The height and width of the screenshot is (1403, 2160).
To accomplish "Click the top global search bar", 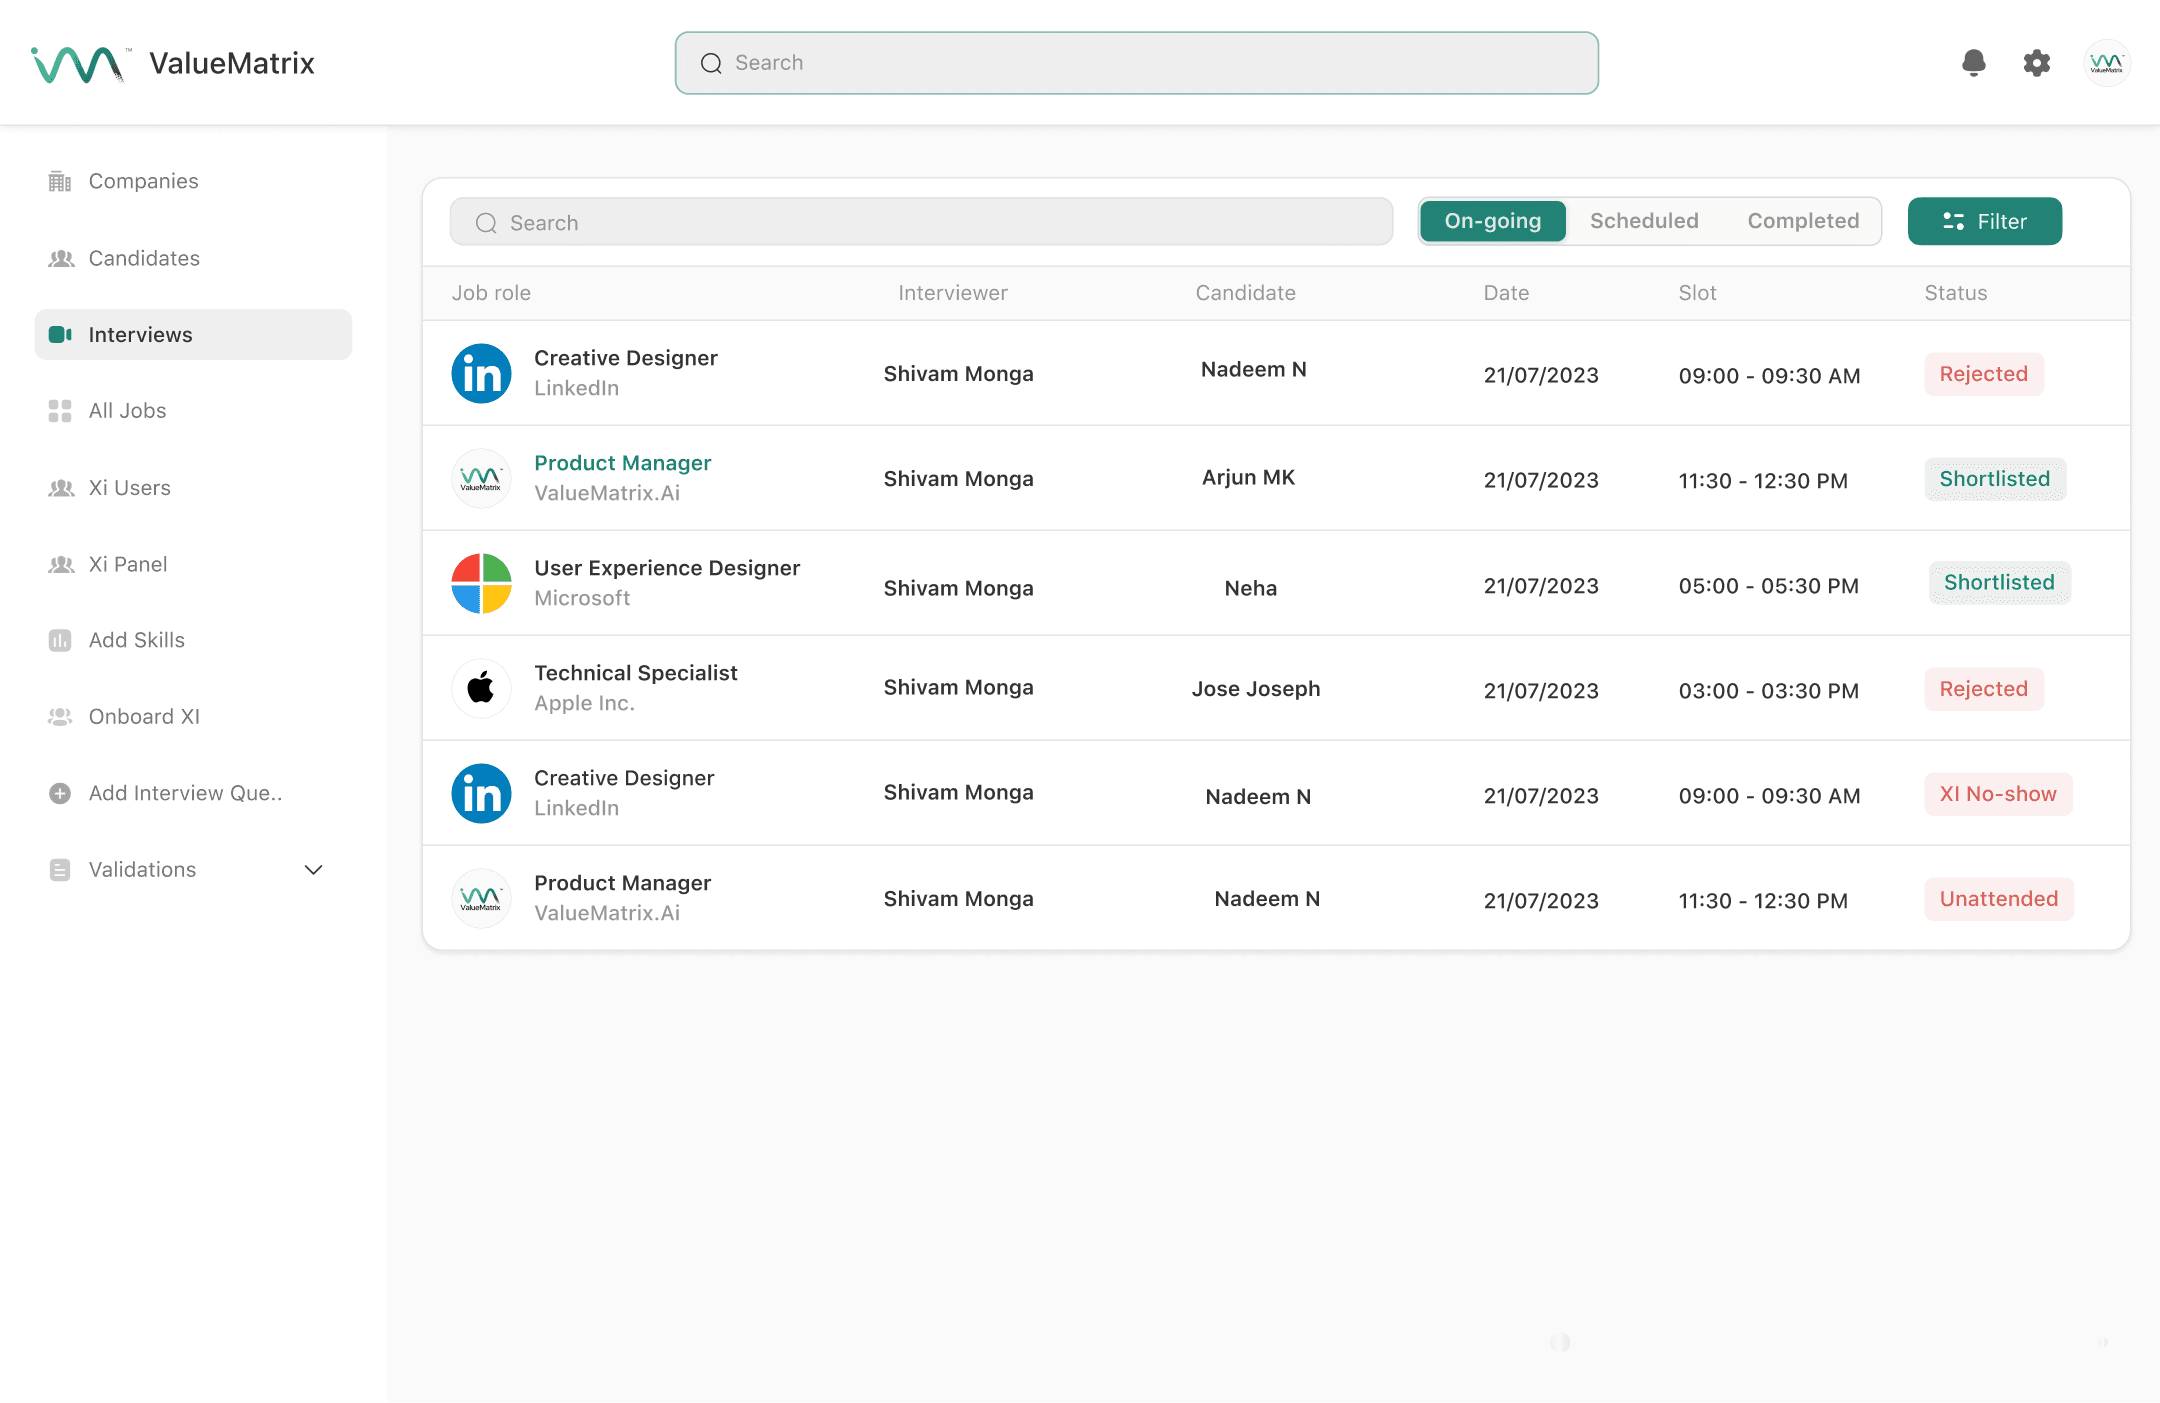I will click(1136, 63).
